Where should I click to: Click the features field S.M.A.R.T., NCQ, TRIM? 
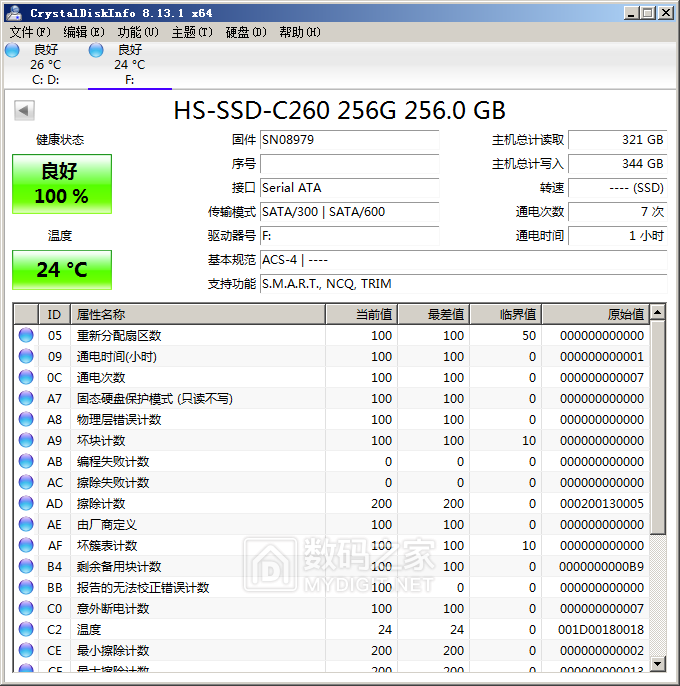(463, 284)
